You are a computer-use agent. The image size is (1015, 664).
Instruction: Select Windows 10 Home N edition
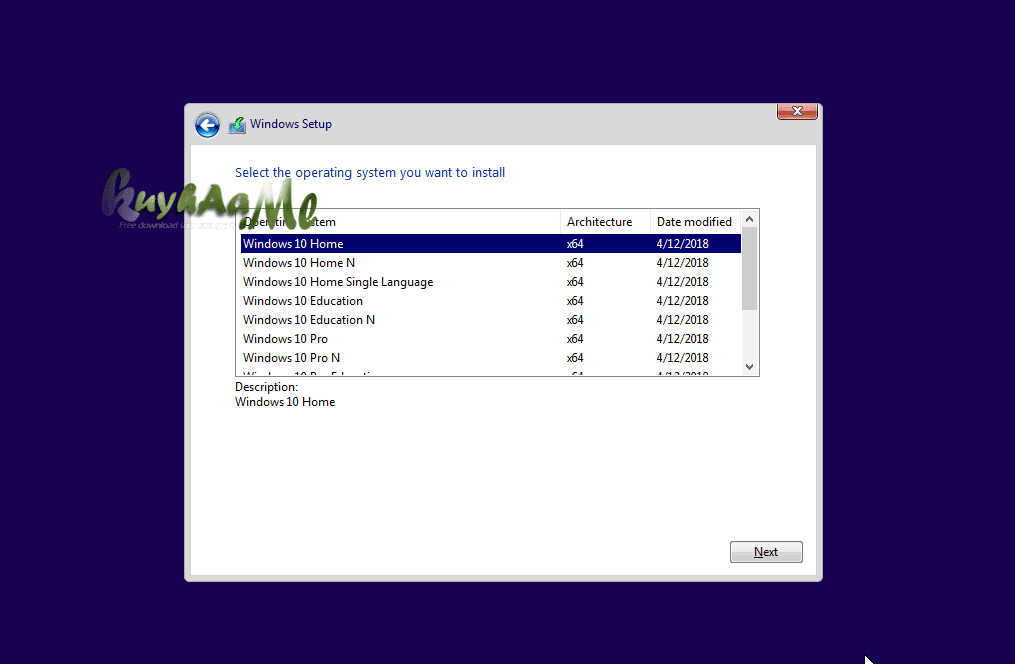[x=491, y=263]
